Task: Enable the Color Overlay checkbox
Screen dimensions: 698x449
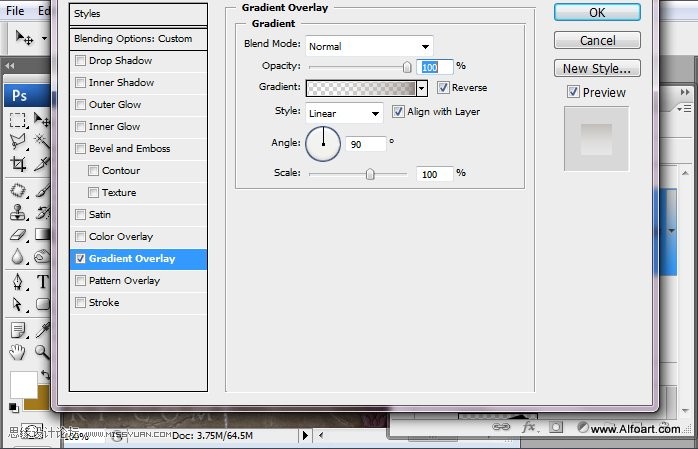Action: click(x=81, y=236)
